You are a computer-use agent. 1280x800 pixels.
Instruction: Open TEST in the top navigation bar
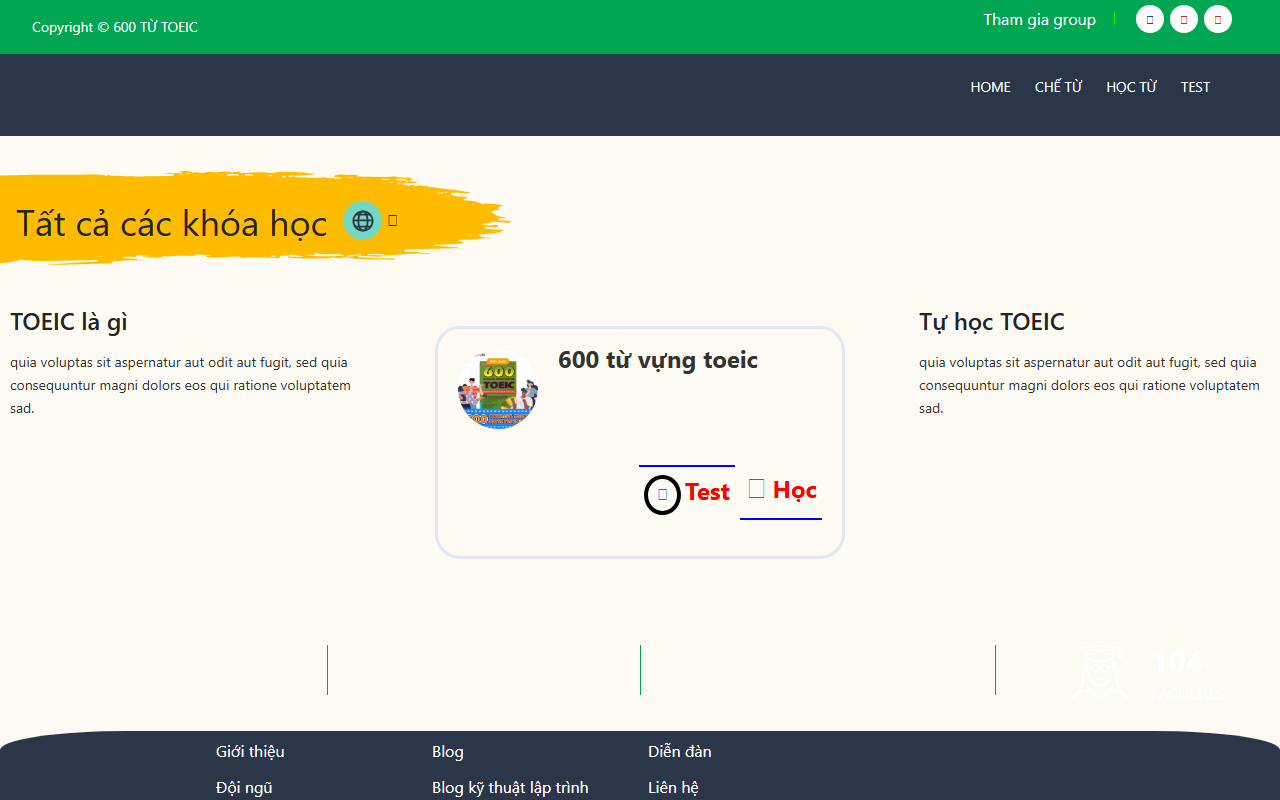point(1195,87)
